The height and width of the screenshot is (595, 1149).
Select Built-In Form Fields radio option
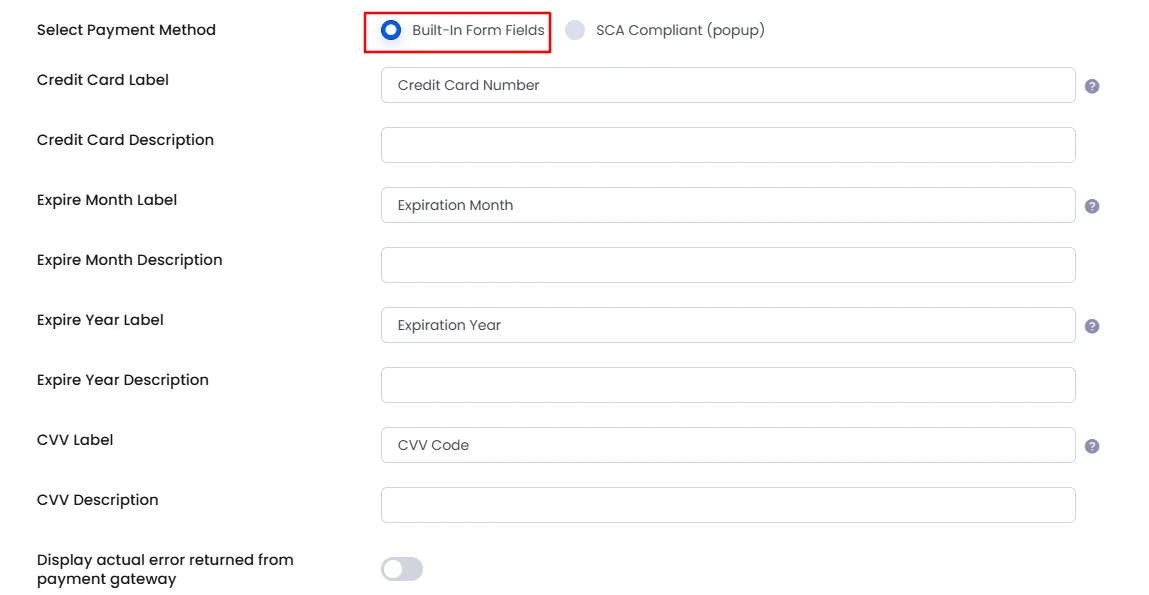point(391,30)
